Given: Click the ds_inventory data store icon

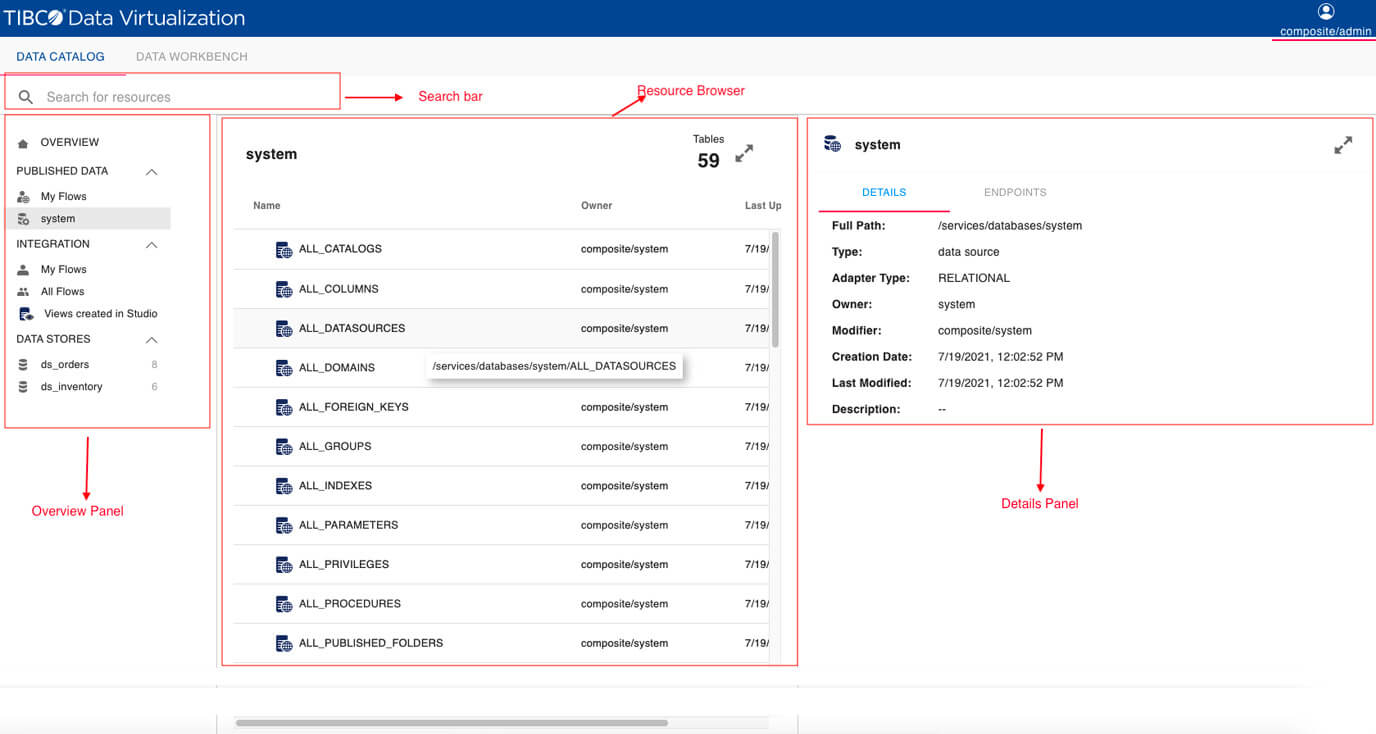Looking at the screenshot, I should coord(23,387).
